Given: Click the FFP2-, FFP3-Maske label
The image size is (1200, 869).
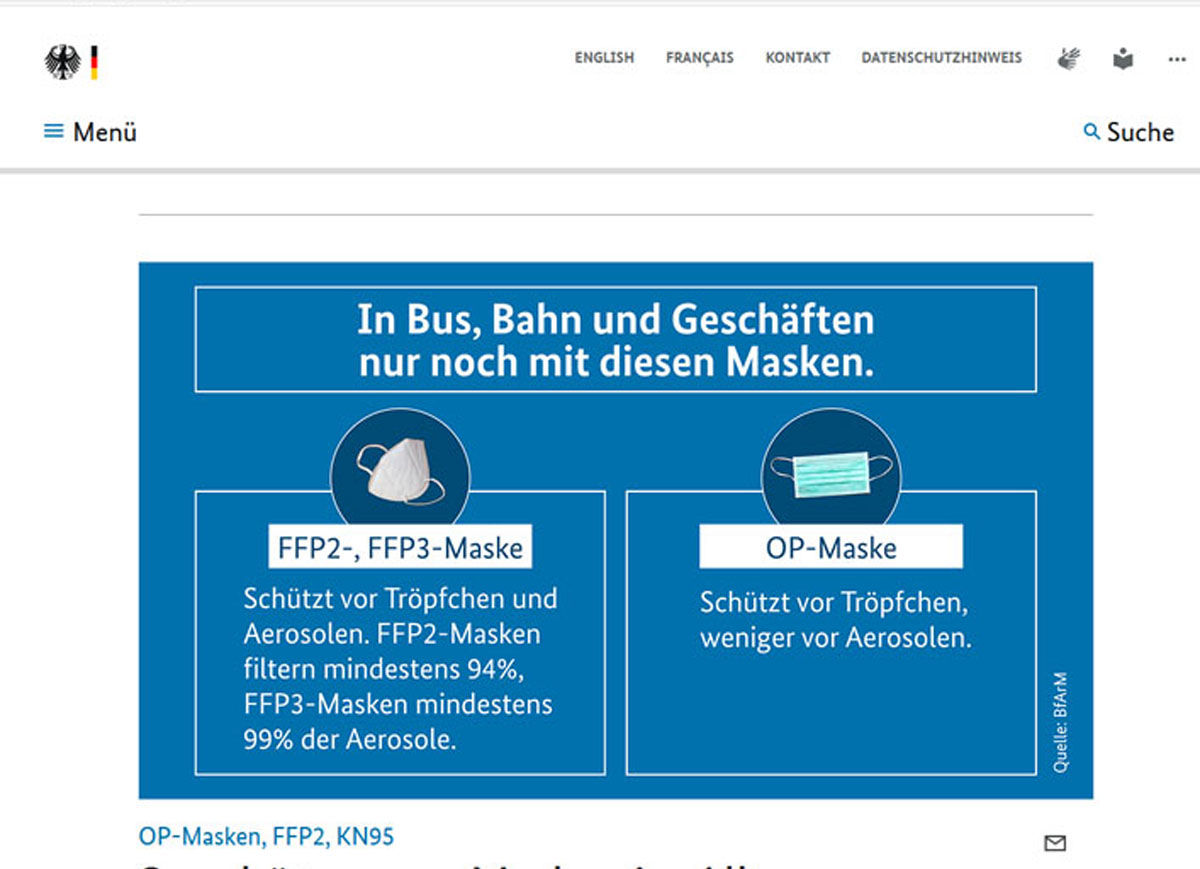Looking at the screenshot, I should (x=400, y=548).
